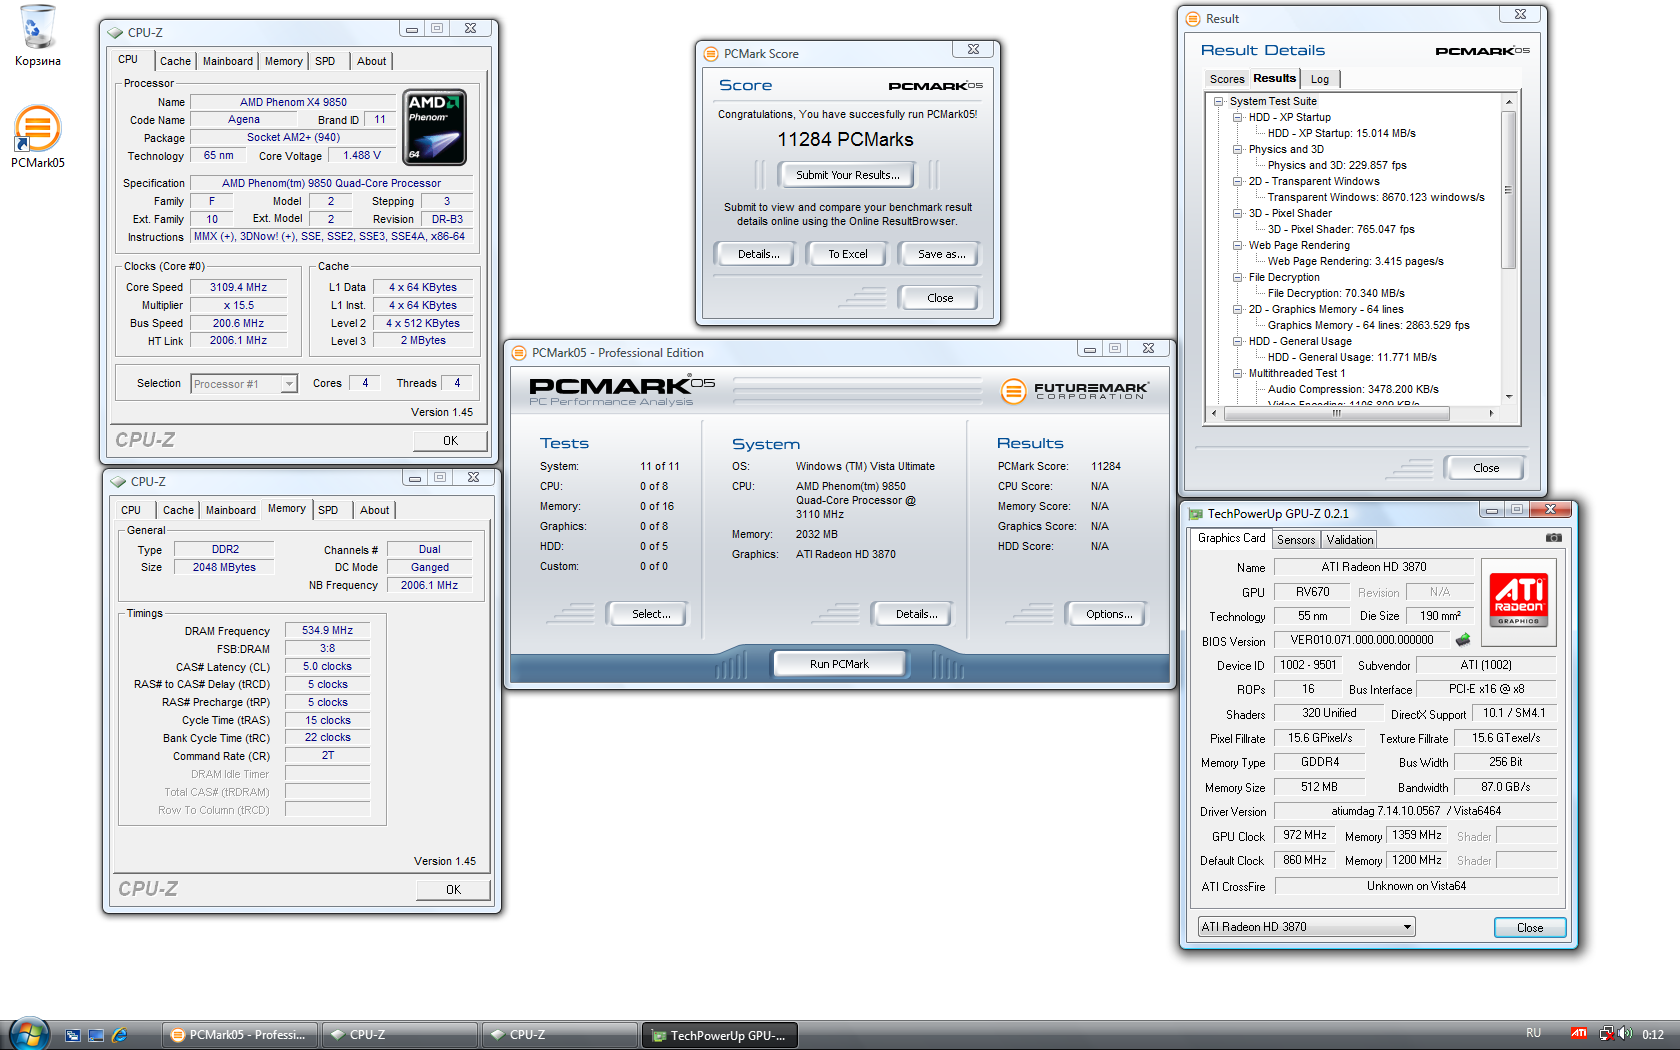Click the TechPowerUp GPU-Z taskbar button
1680x1050 pixels.
[720, 1035]
